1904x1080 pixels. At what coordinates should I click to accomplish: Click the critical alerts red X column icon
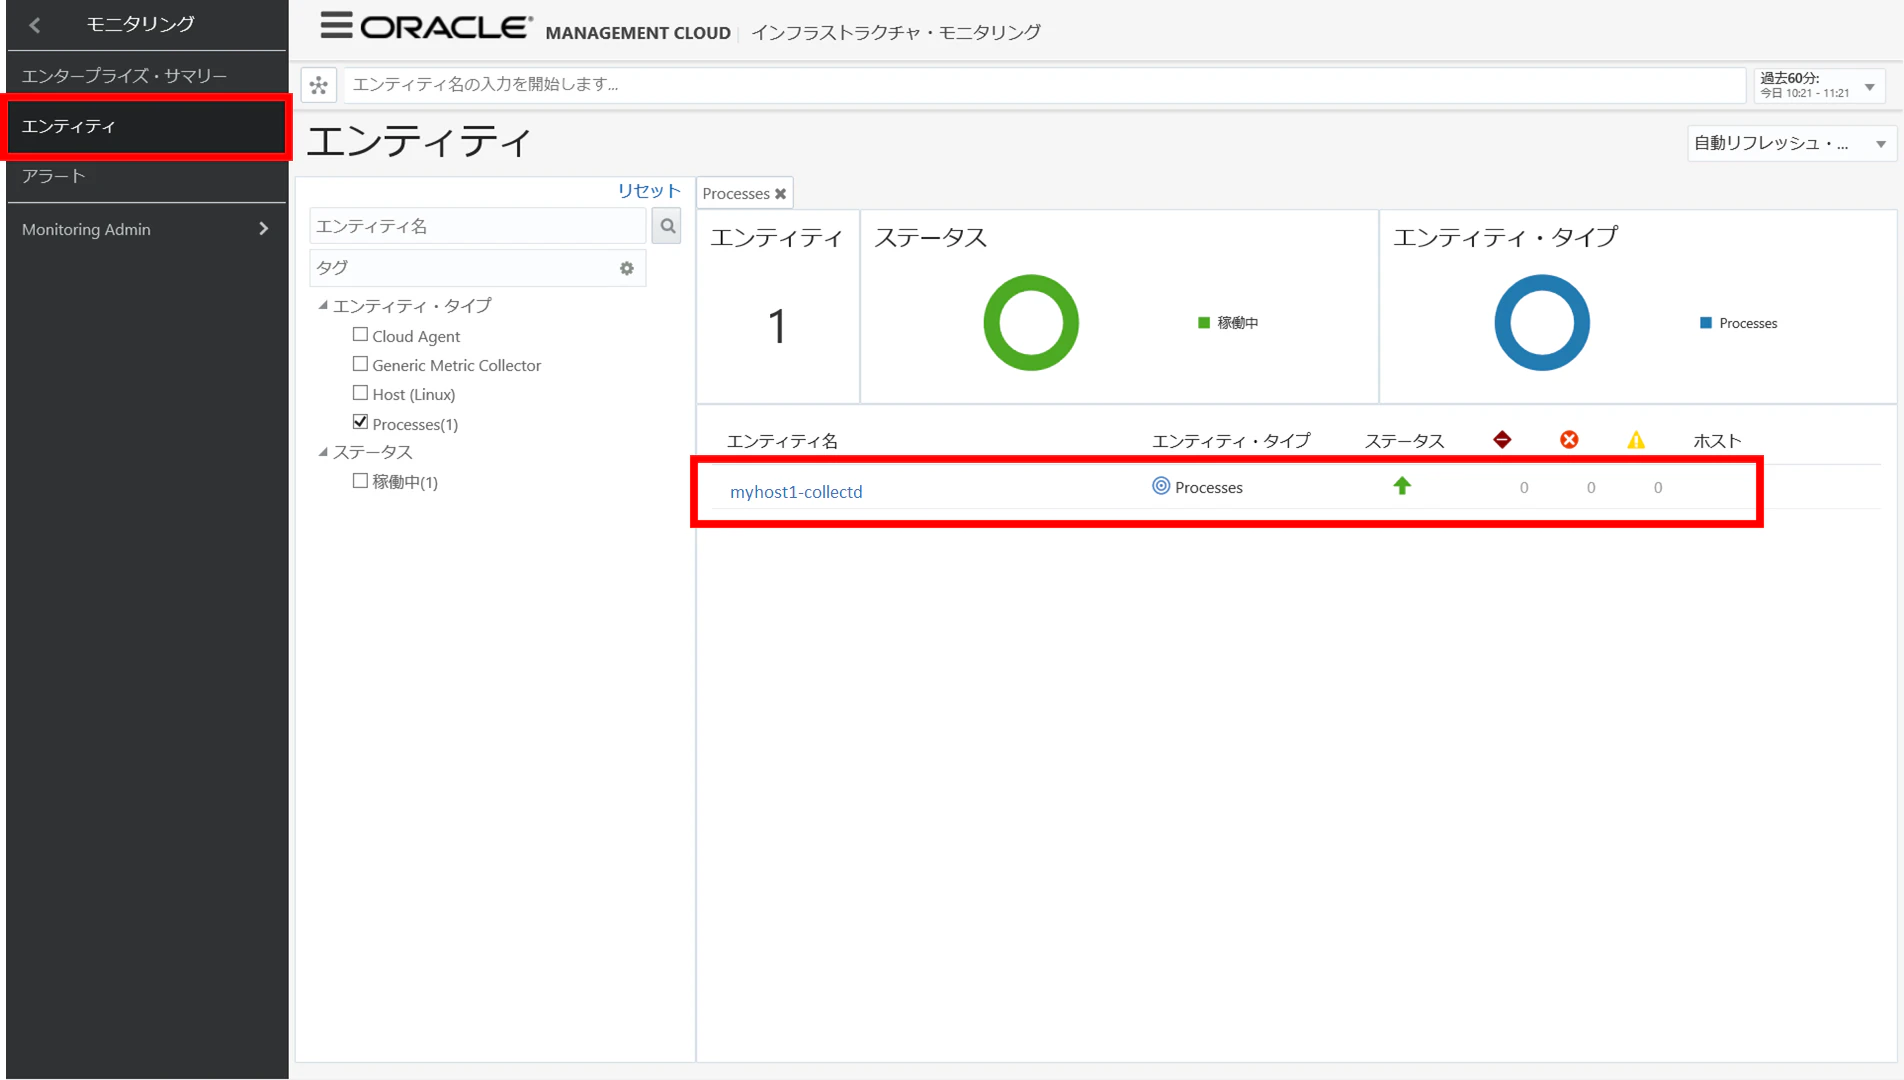1569,440
